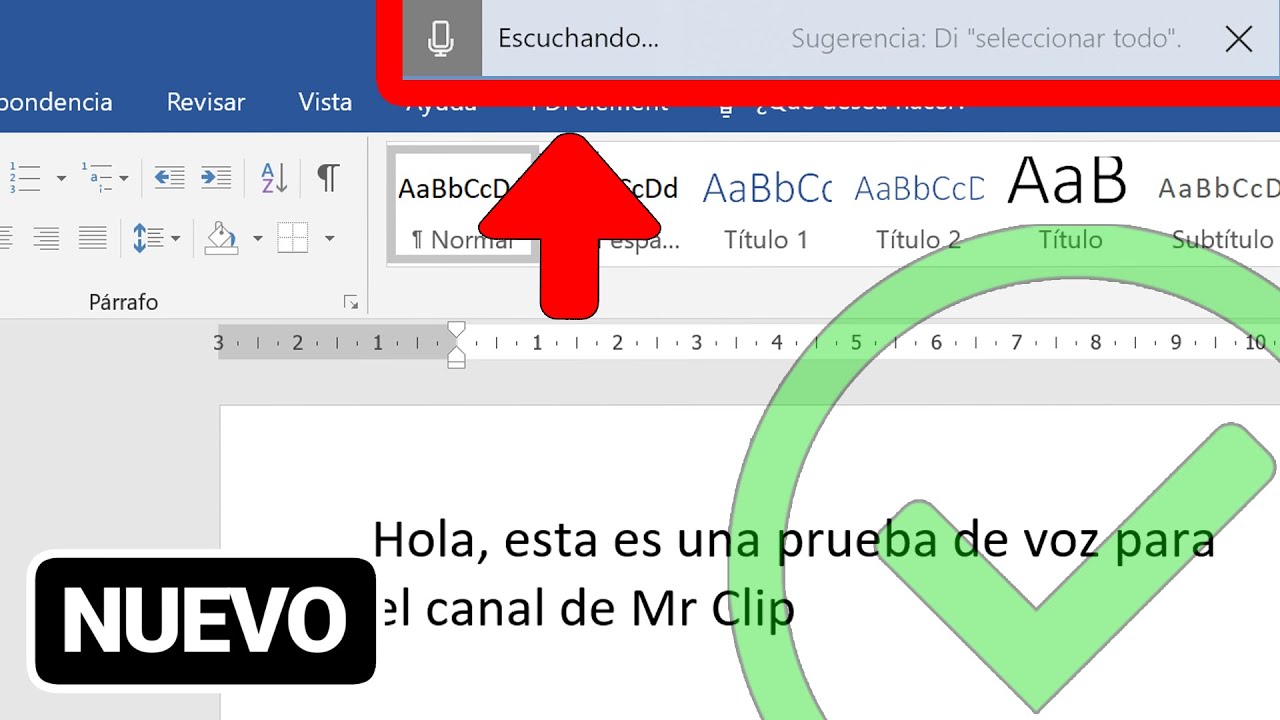The height and width of the screenshot is (720, 1280).
Task: Decrease the paragraph indent
Action: (169, 178)
